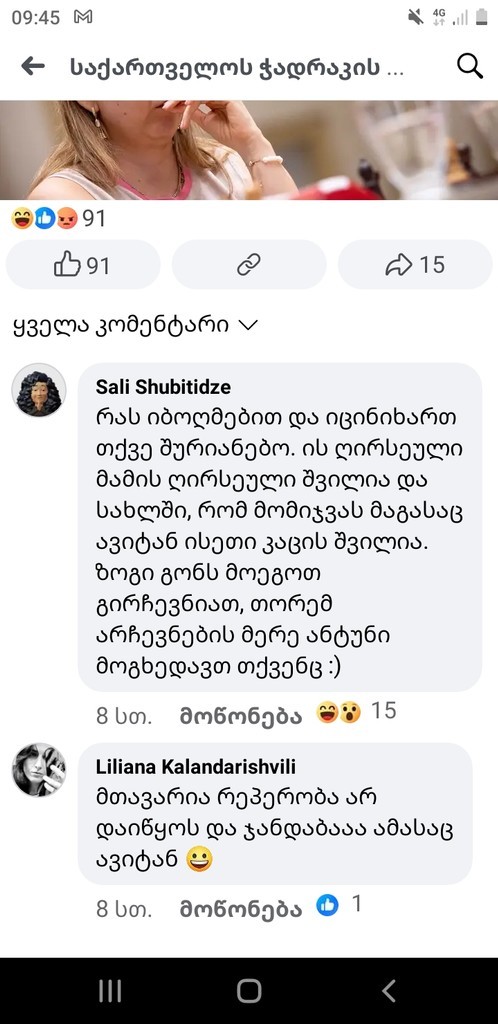Open search with magnifier icon
This screenshot has height=1024, width=498.
tap(469, 66)
